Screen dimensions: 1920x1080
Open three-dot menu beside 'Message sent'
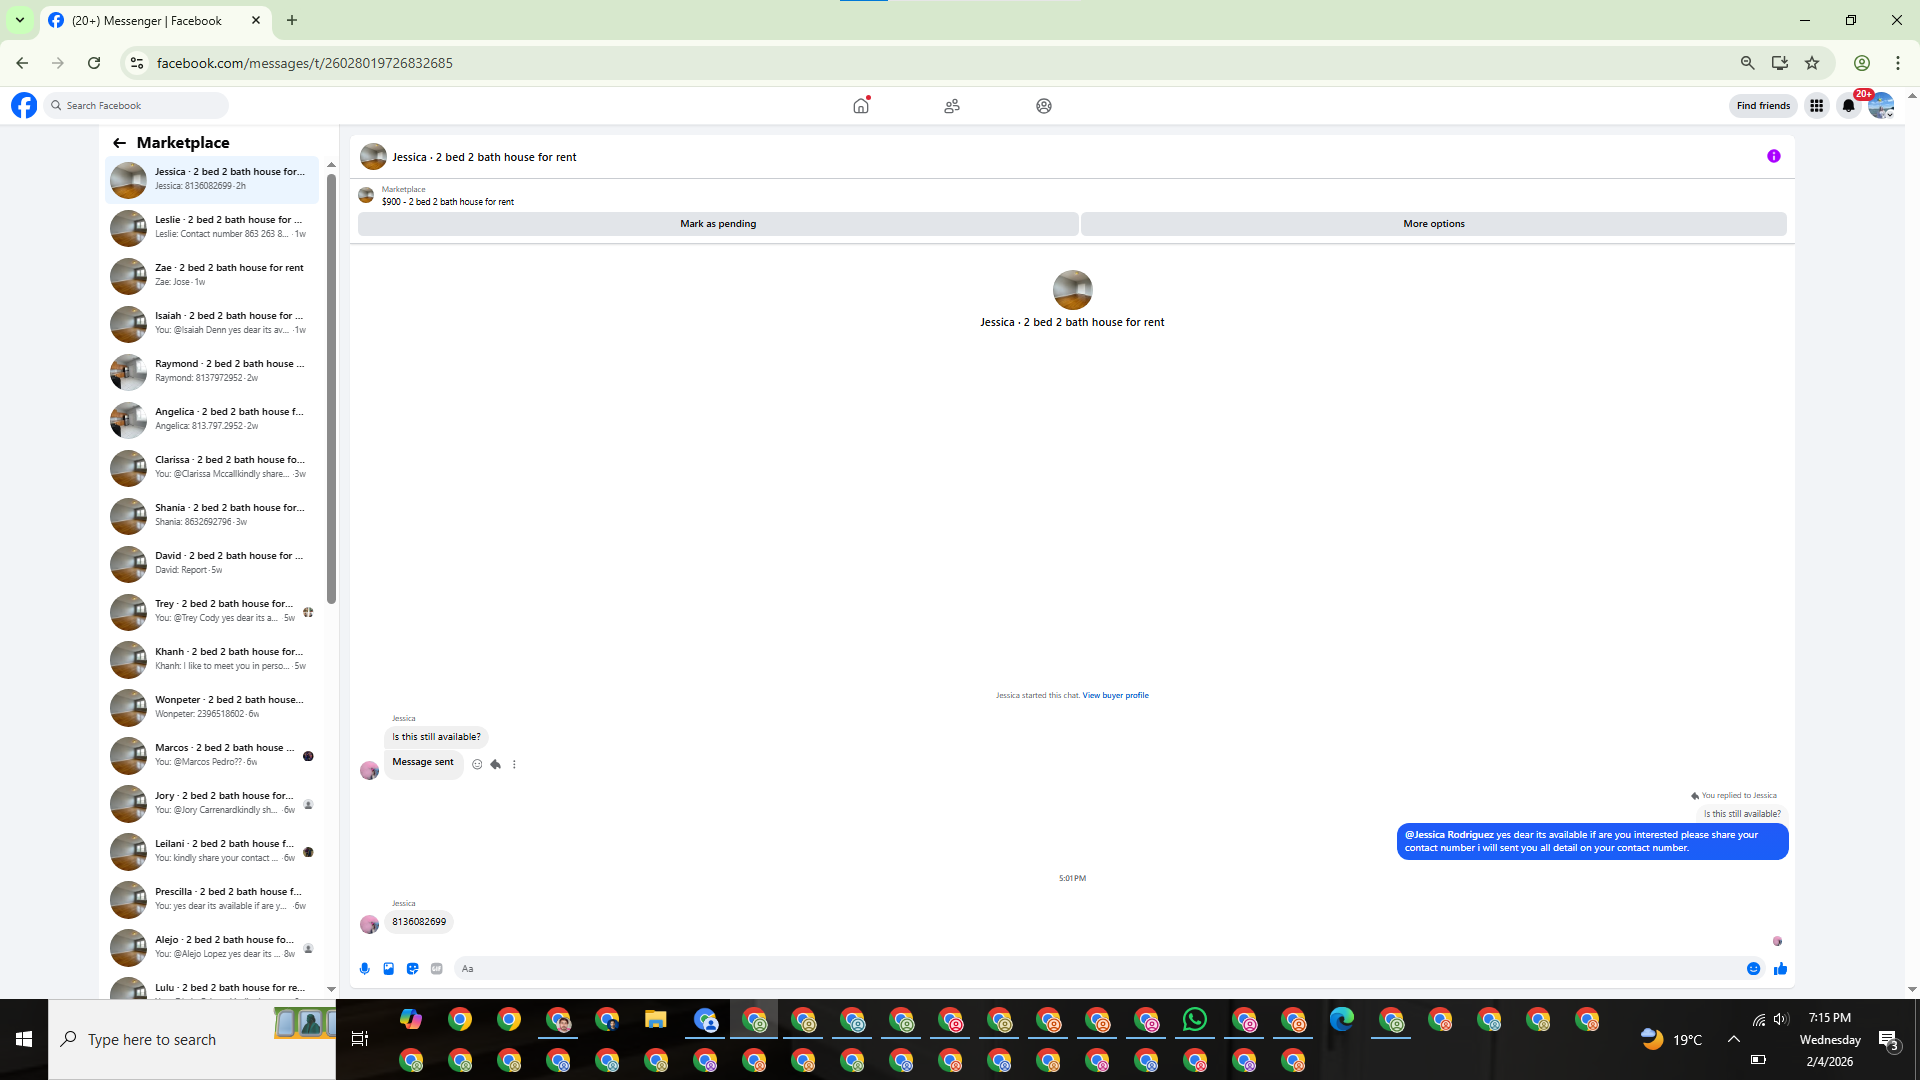coord(514,764)
